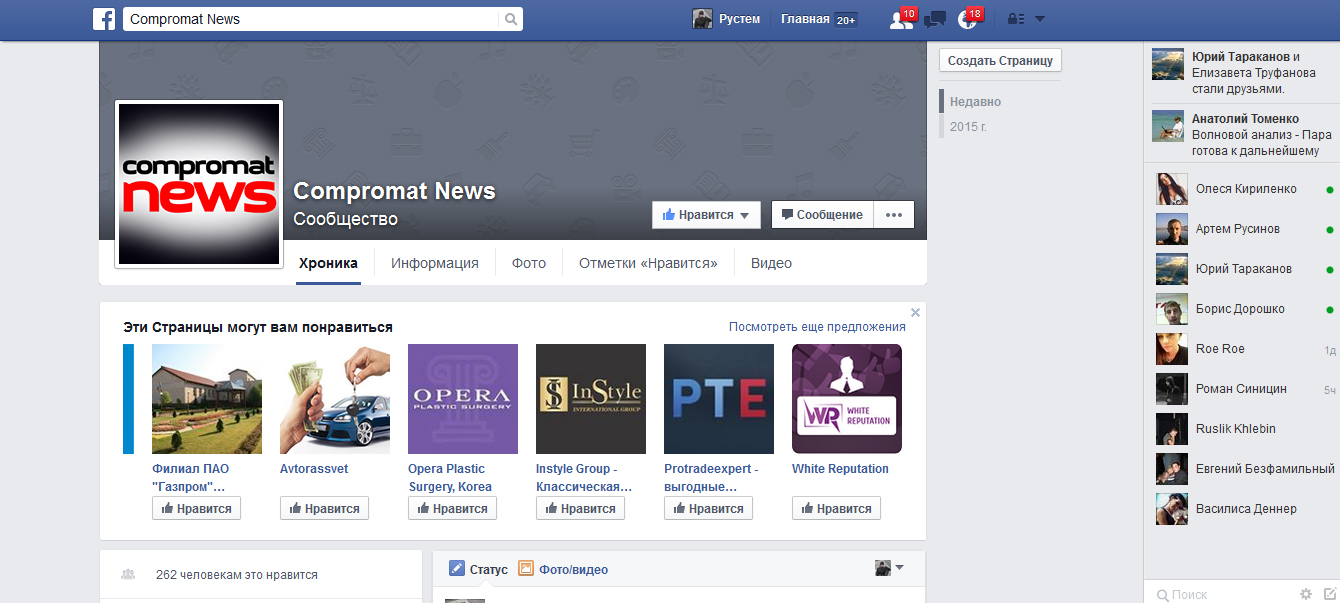The width and height of the screenshot is (1340, 603).
Task: Open ticker story about Юрий Тараканов friendship
Action: point(1242,73)
